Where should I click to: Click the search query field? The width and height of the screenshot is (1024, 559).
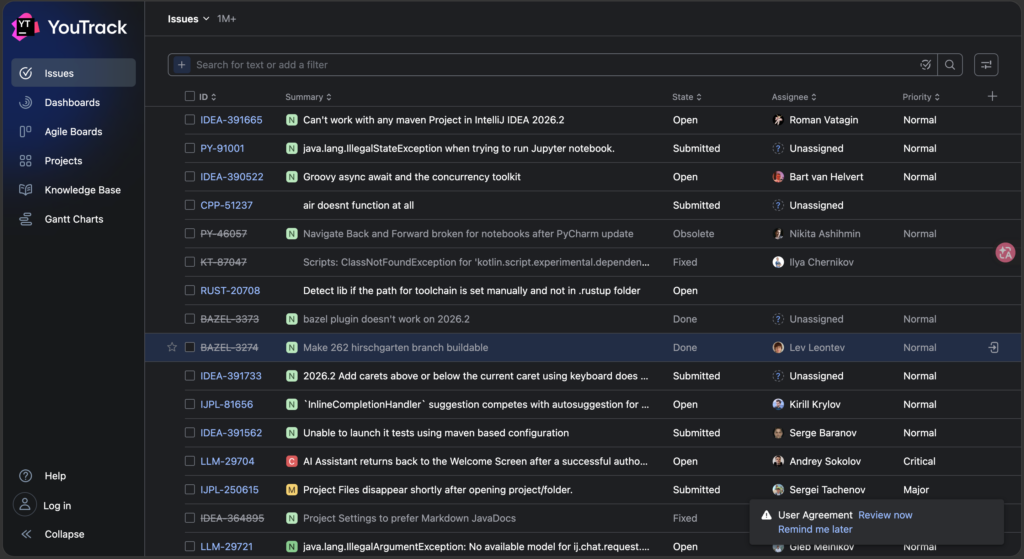click(552, 65)
